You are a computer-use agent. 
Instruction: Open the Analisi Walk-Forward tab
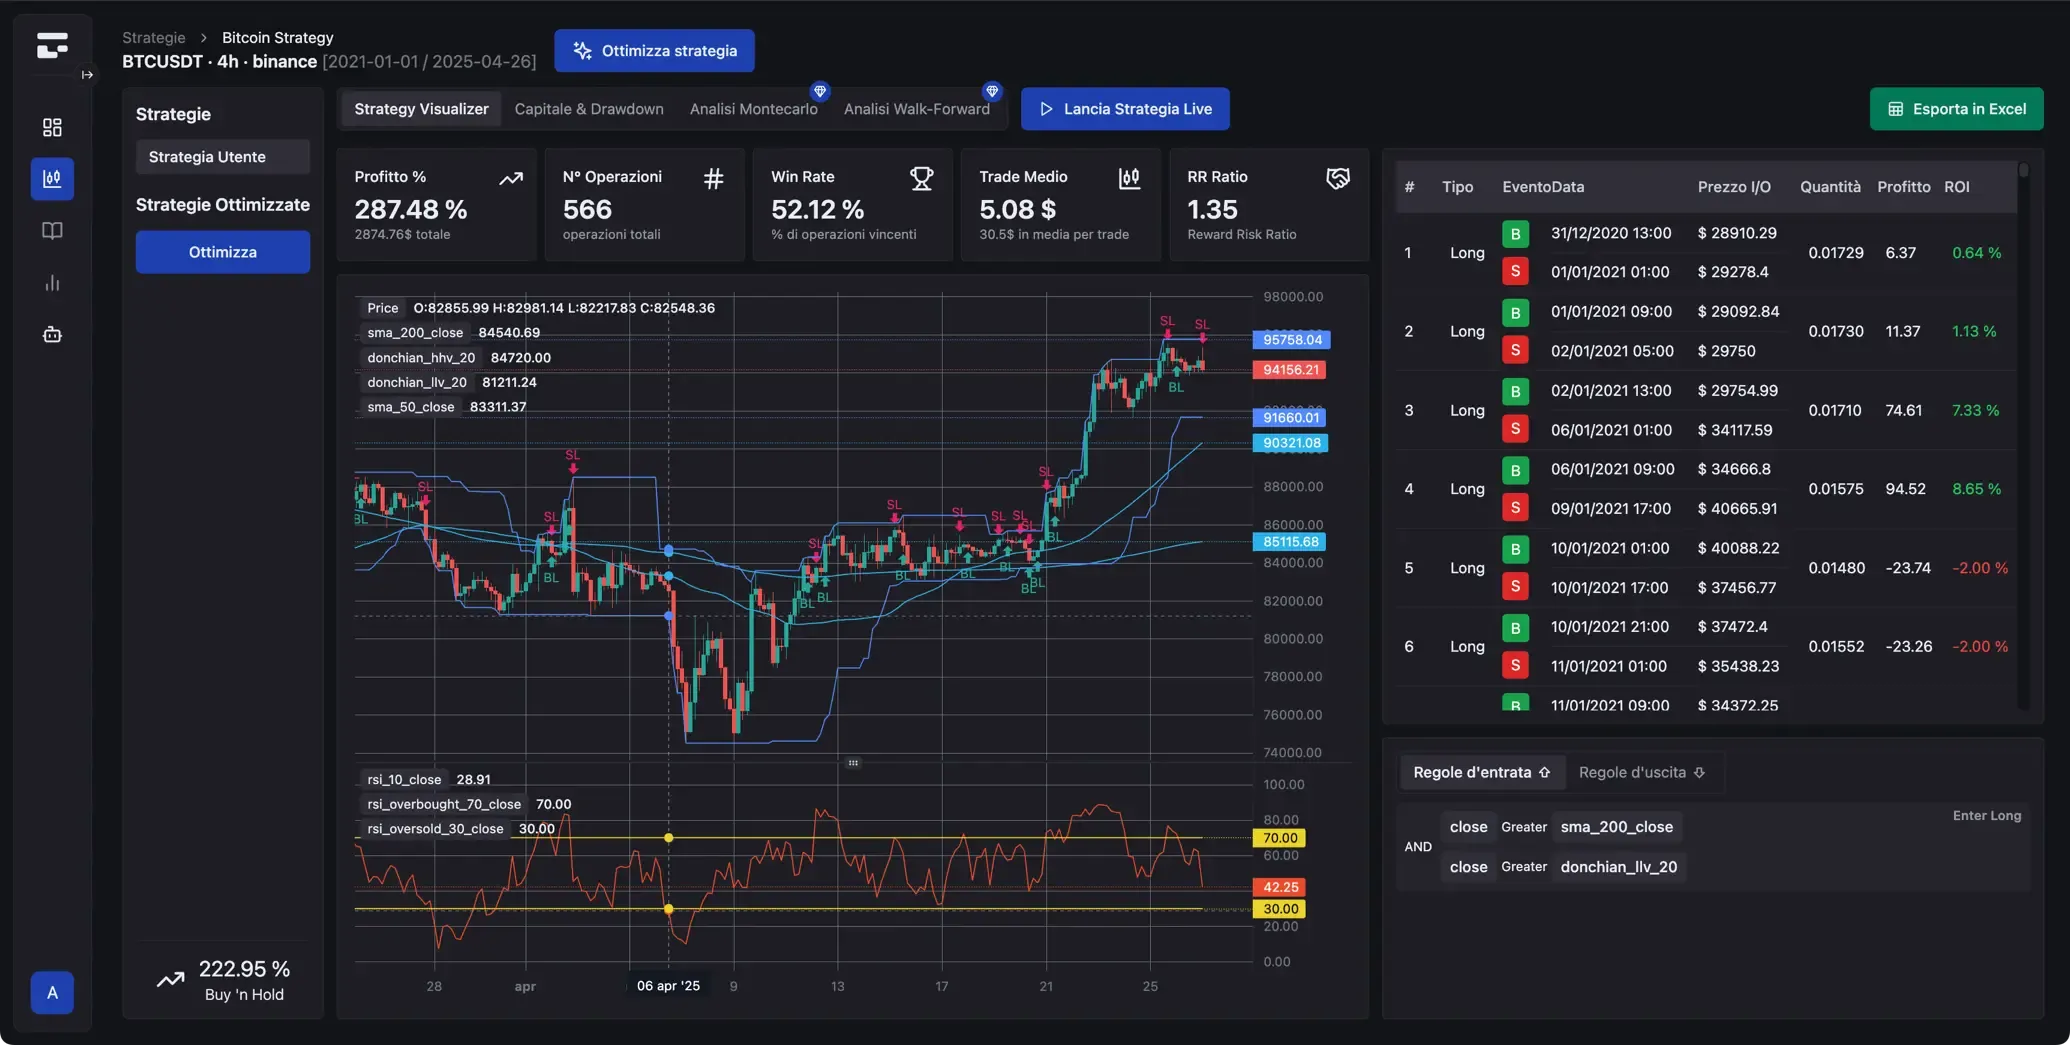(x=916, y=109)
